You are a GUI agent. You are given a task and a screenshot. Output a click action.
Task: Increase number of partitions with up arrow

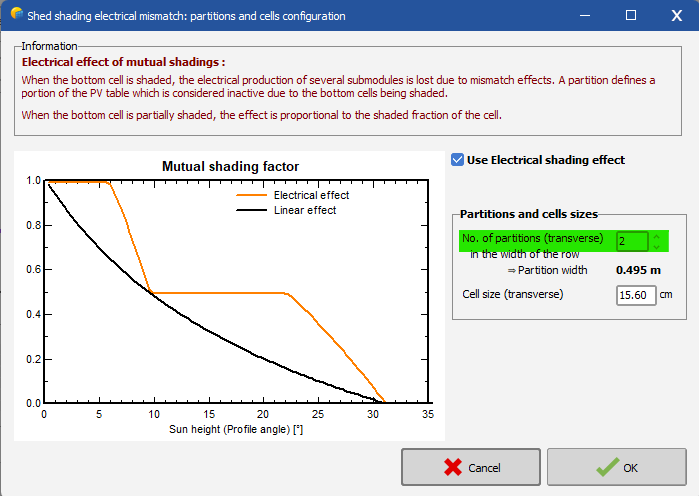(x=657, y=237)
